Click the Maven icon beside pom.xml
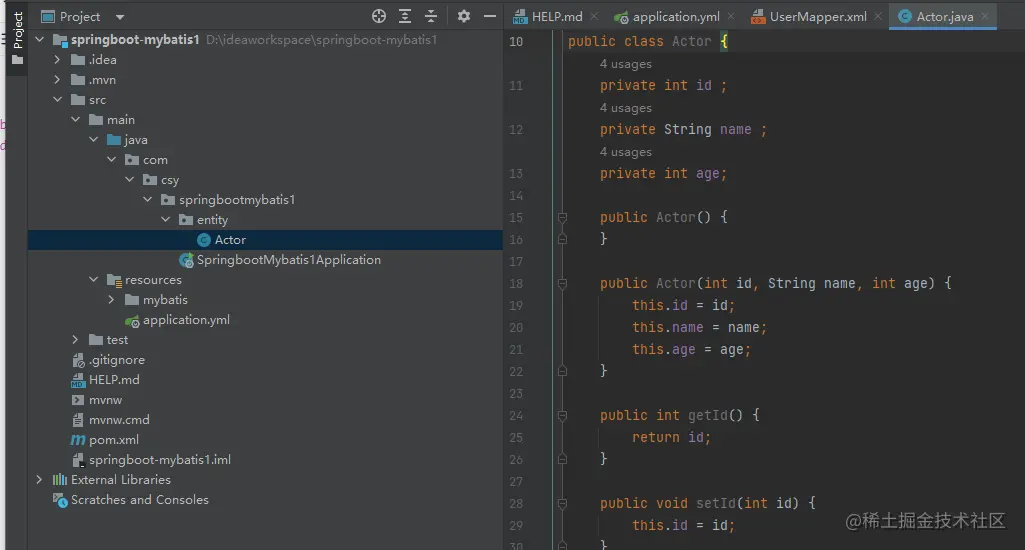1025x550 pixels. point(78,440)
